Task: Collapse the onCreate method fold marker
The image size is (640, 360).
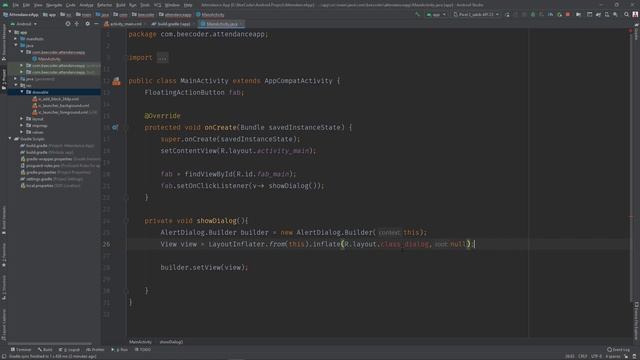Action: pyautogui.click(x=127, y=127)
